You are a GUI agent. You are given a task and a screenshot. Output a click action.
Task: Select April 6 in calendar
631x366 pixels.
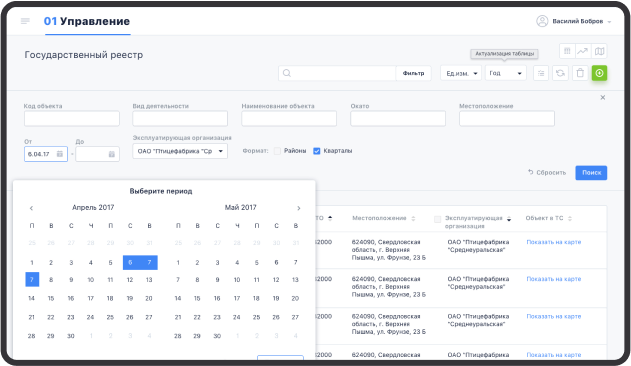pyautogui.click(x=130, y=263)
